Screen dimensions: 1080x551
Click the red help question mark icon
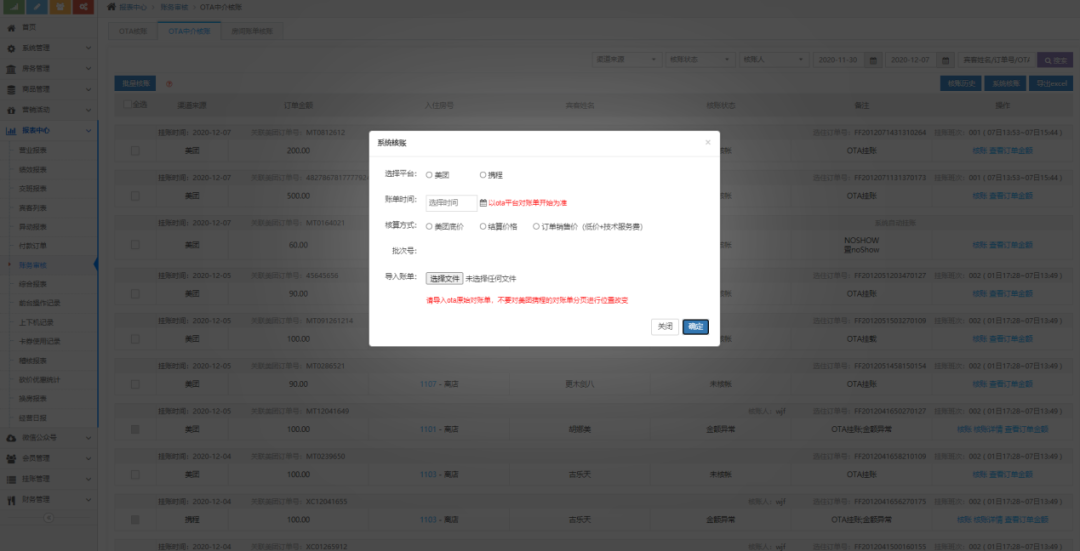click(x=169, y=84)
